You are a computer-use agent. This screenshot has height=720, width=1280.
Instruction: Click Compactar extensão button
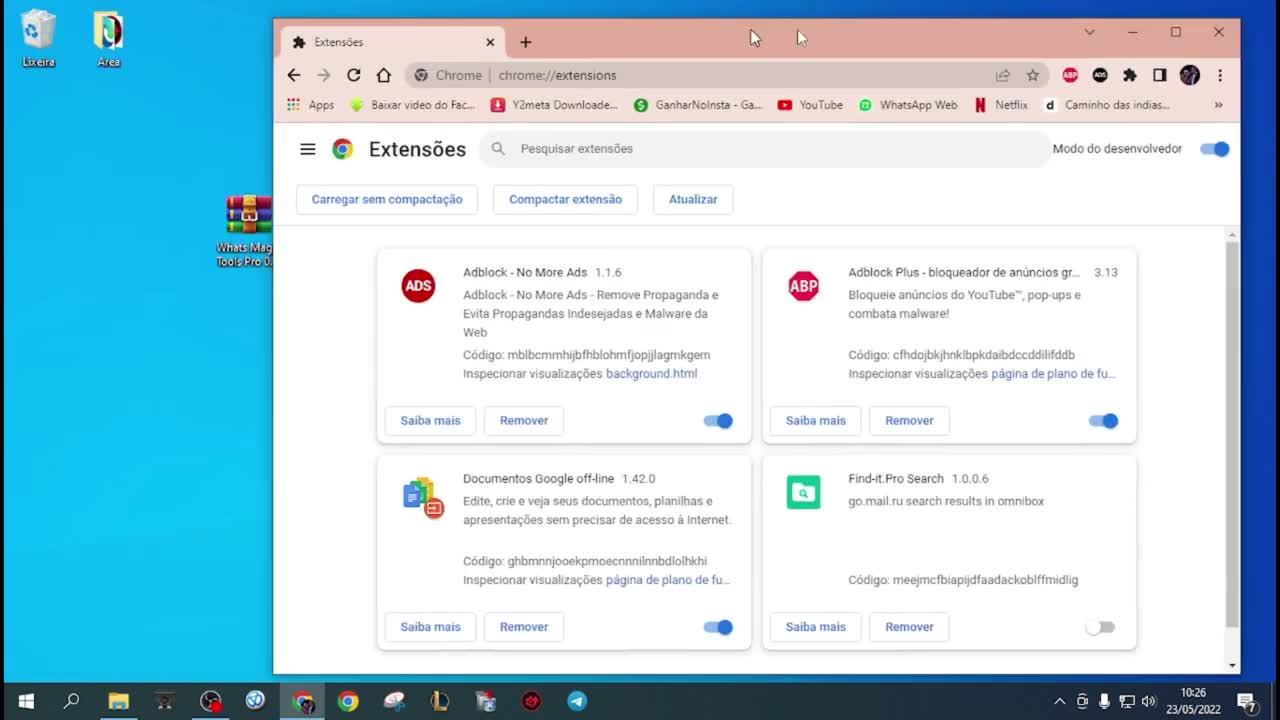pyautogui.click(x=565, y=199)
